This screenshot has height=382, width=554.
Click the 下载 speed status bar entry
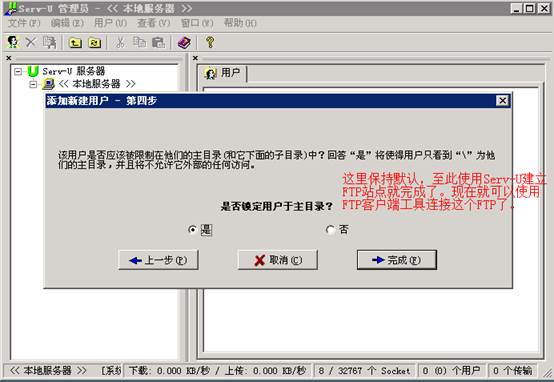(217, 371)
